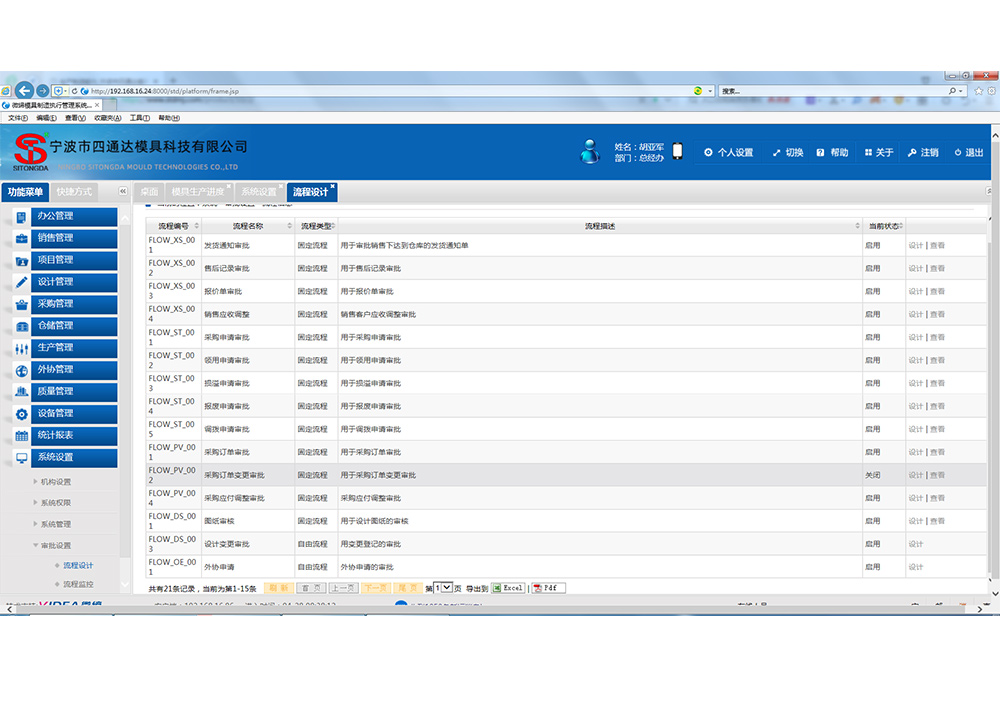Viewport: 1000px width, 714px height.
Task: Click the 个人设置 gear icon
Action: (x=709, y=153)
